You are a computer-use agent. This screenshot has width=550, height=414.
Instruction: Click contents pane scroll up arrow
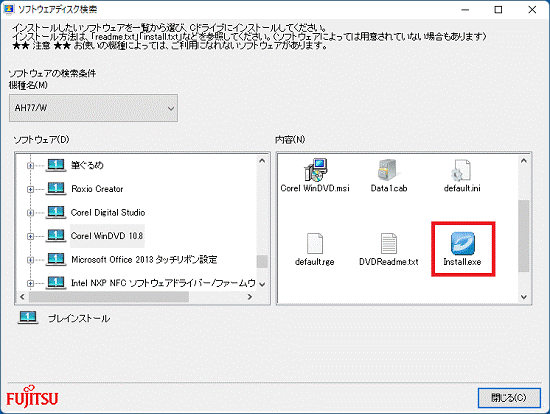click(x=524, y=161)
